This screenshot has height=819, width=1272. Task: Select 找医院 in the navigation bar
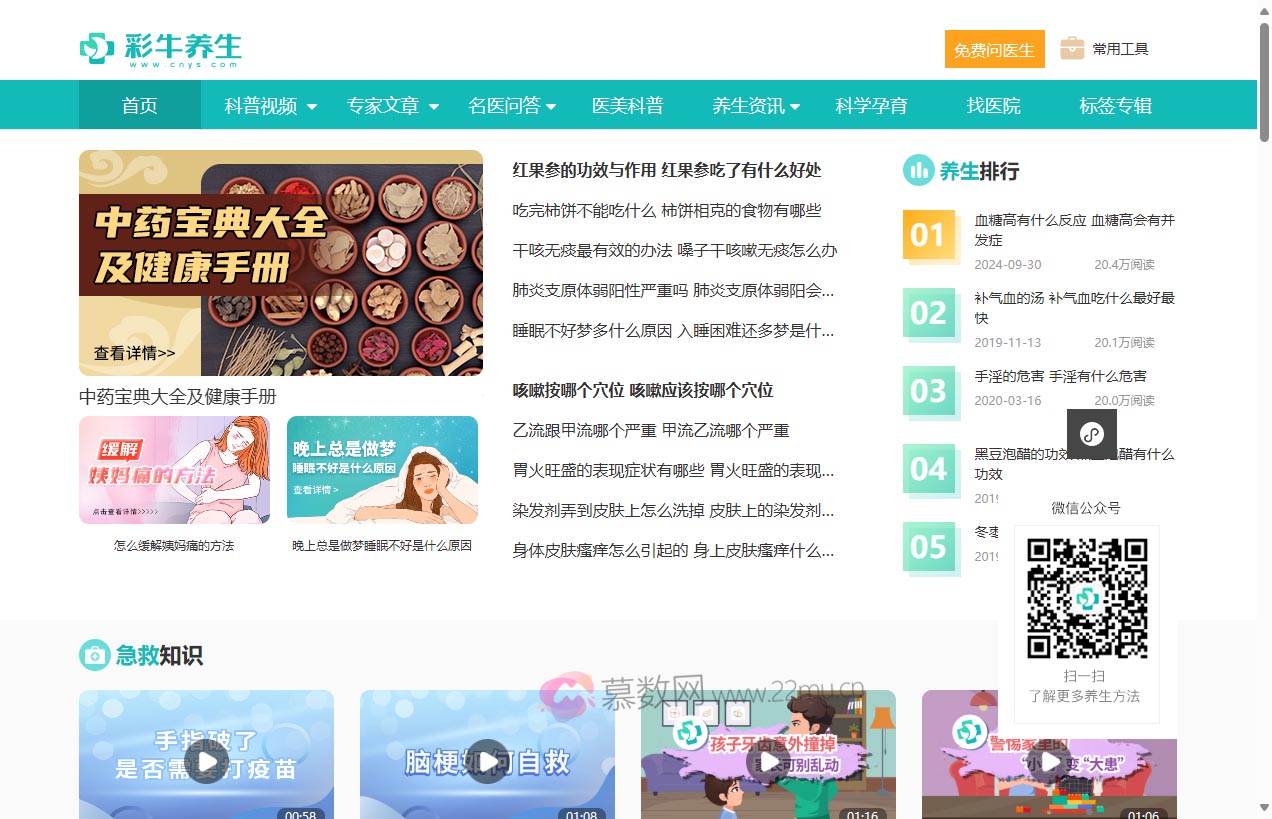coord(993,104)
